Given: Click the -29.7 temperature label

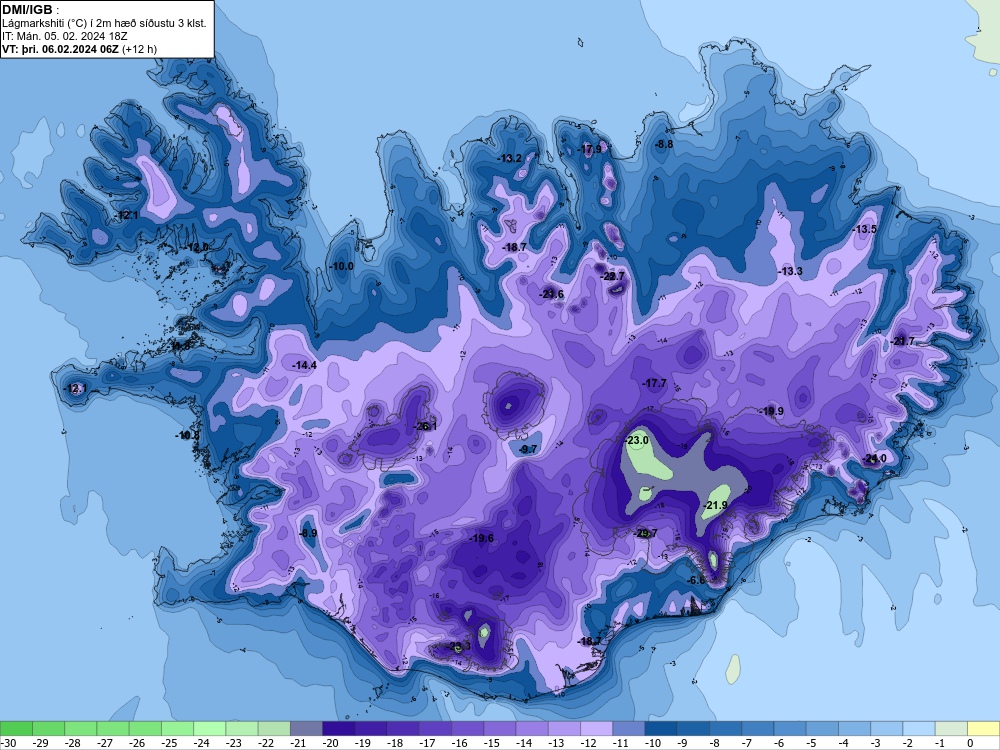Looking at the screenshot, I should 645,533.
